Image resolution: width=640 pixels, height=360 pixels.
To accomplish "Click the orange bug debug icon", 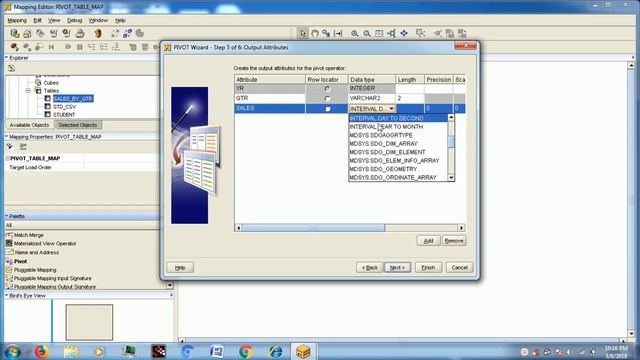I will click(98, 33).
